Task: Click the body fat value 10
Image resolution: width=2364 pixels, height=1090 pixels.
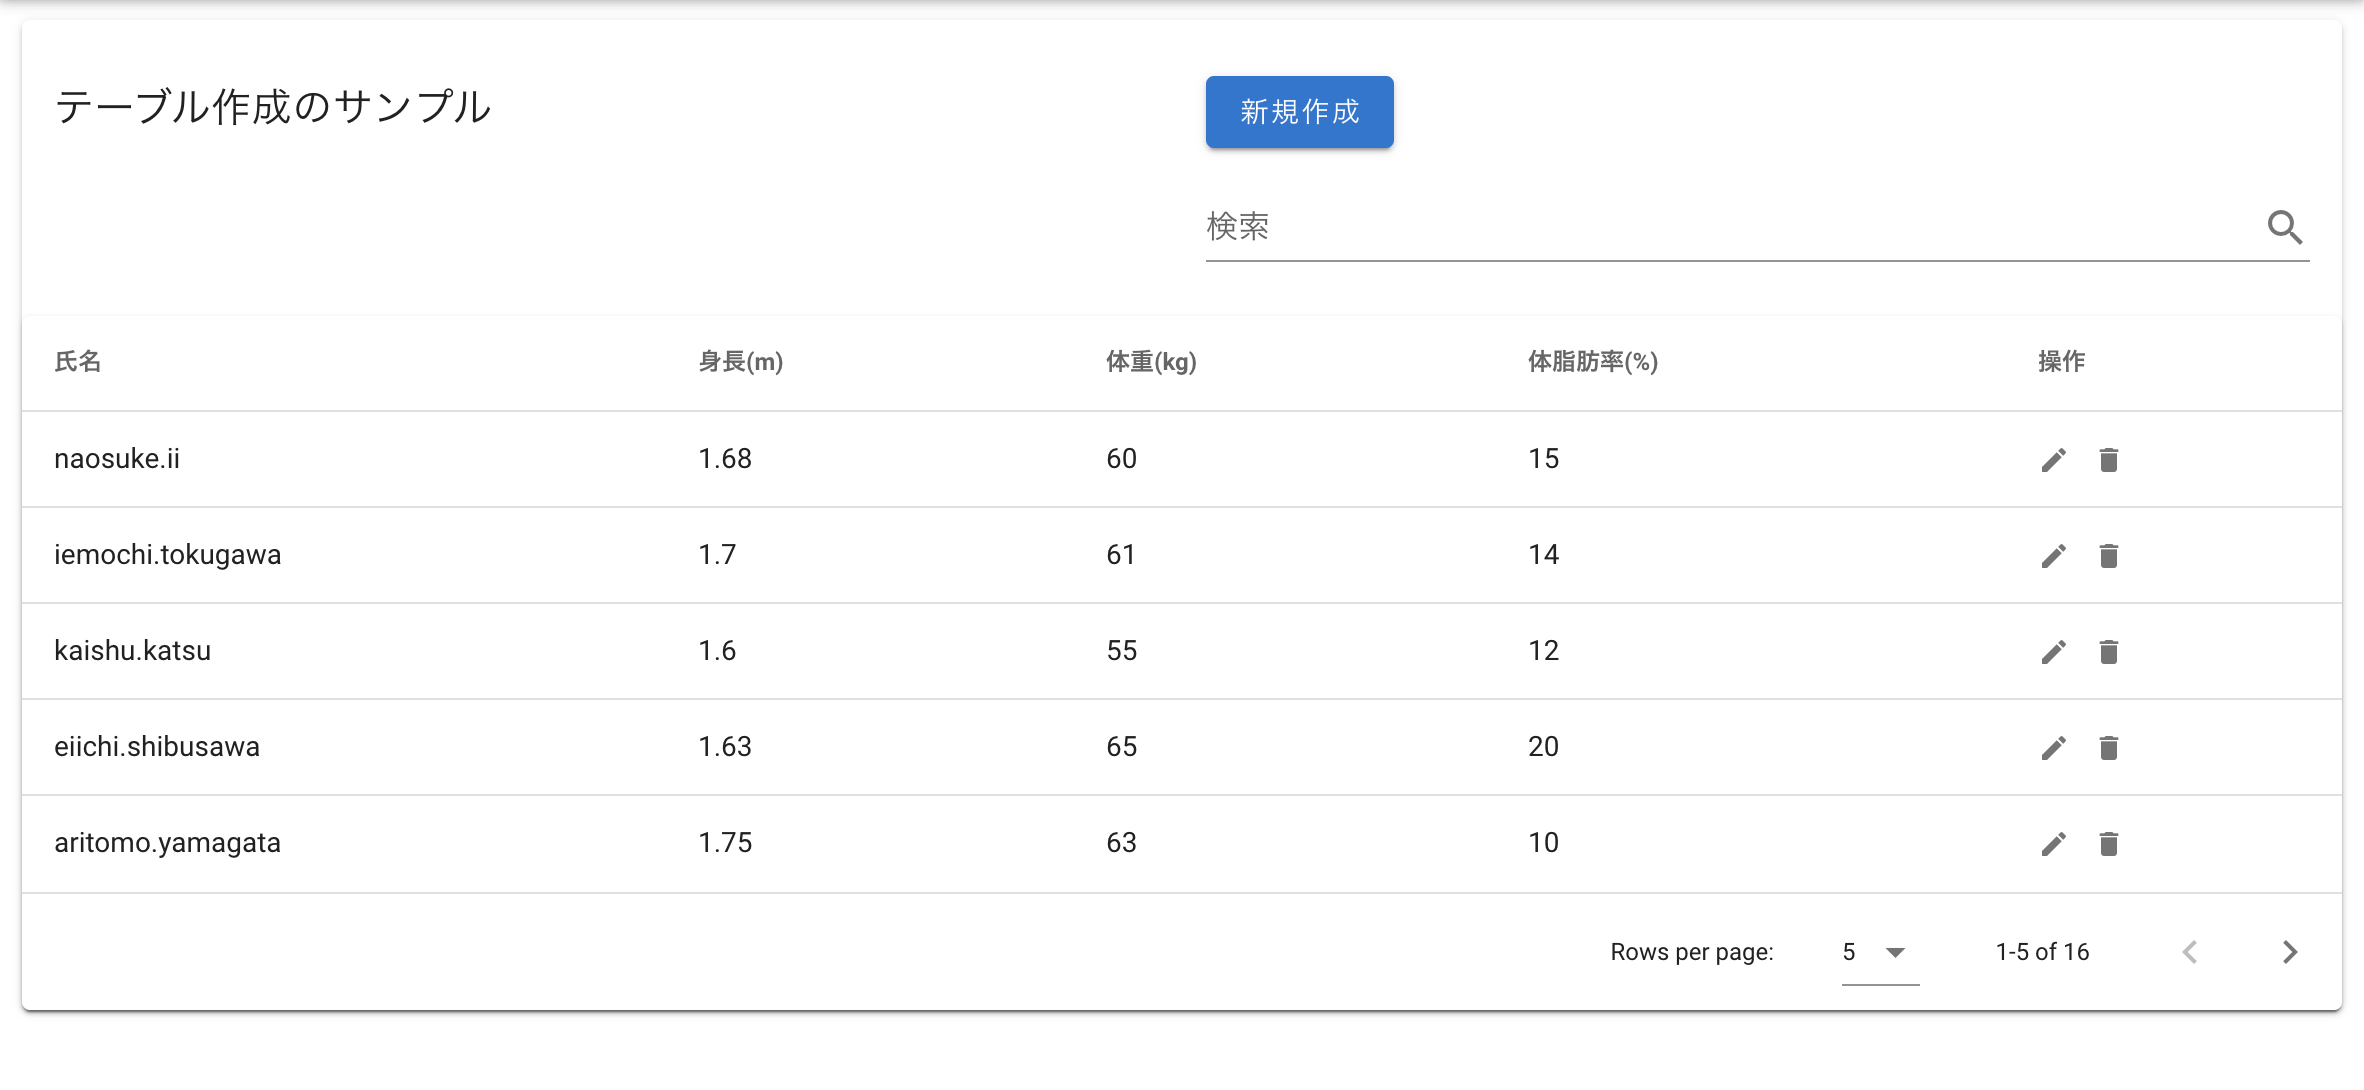Action: click(1544, 842)
